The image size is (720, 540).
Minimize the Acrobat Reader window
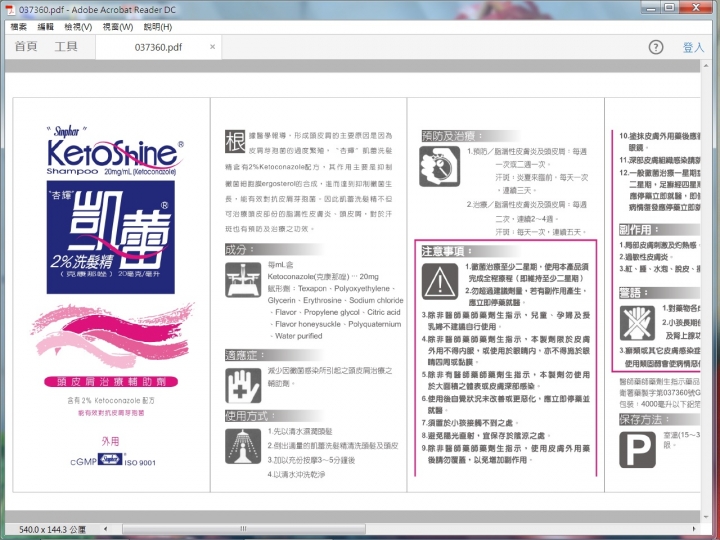pyautogui.click(x=651, y=8)
